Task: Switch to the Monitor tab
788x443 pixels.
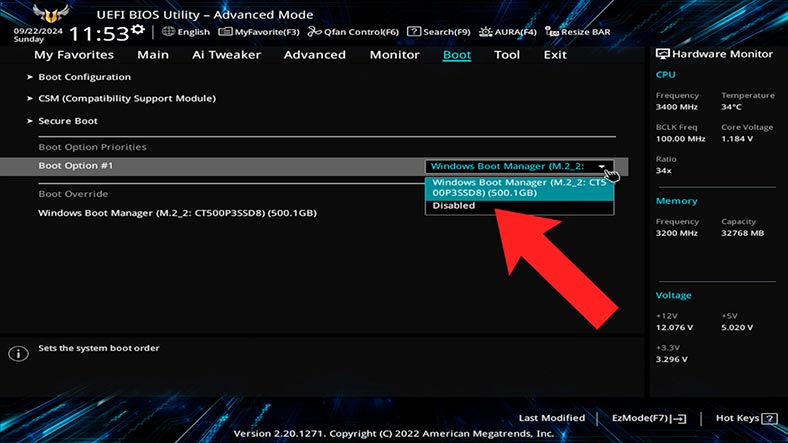Action: (395, 55)
